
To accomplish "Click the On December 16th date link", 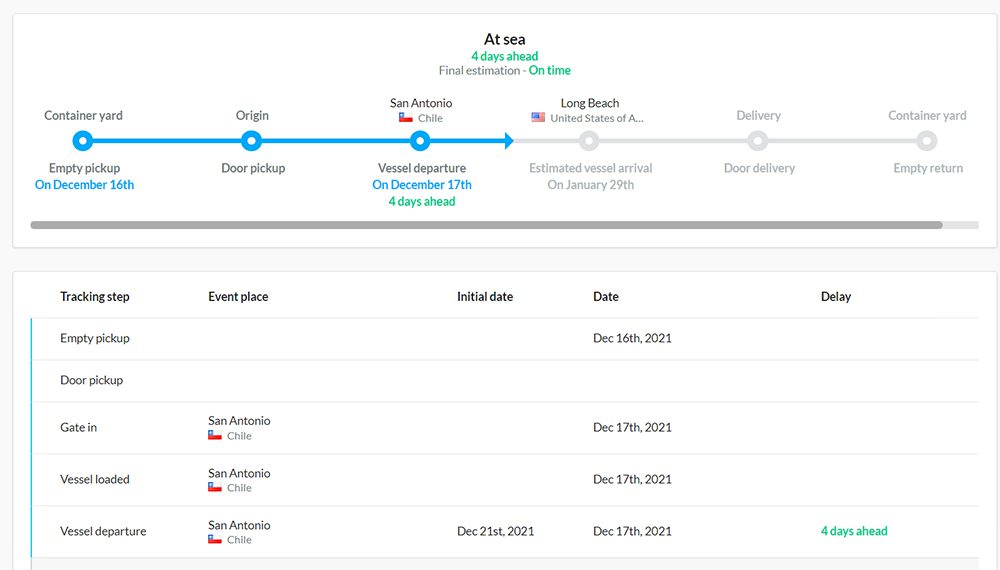I will click(x=84, y=185).
